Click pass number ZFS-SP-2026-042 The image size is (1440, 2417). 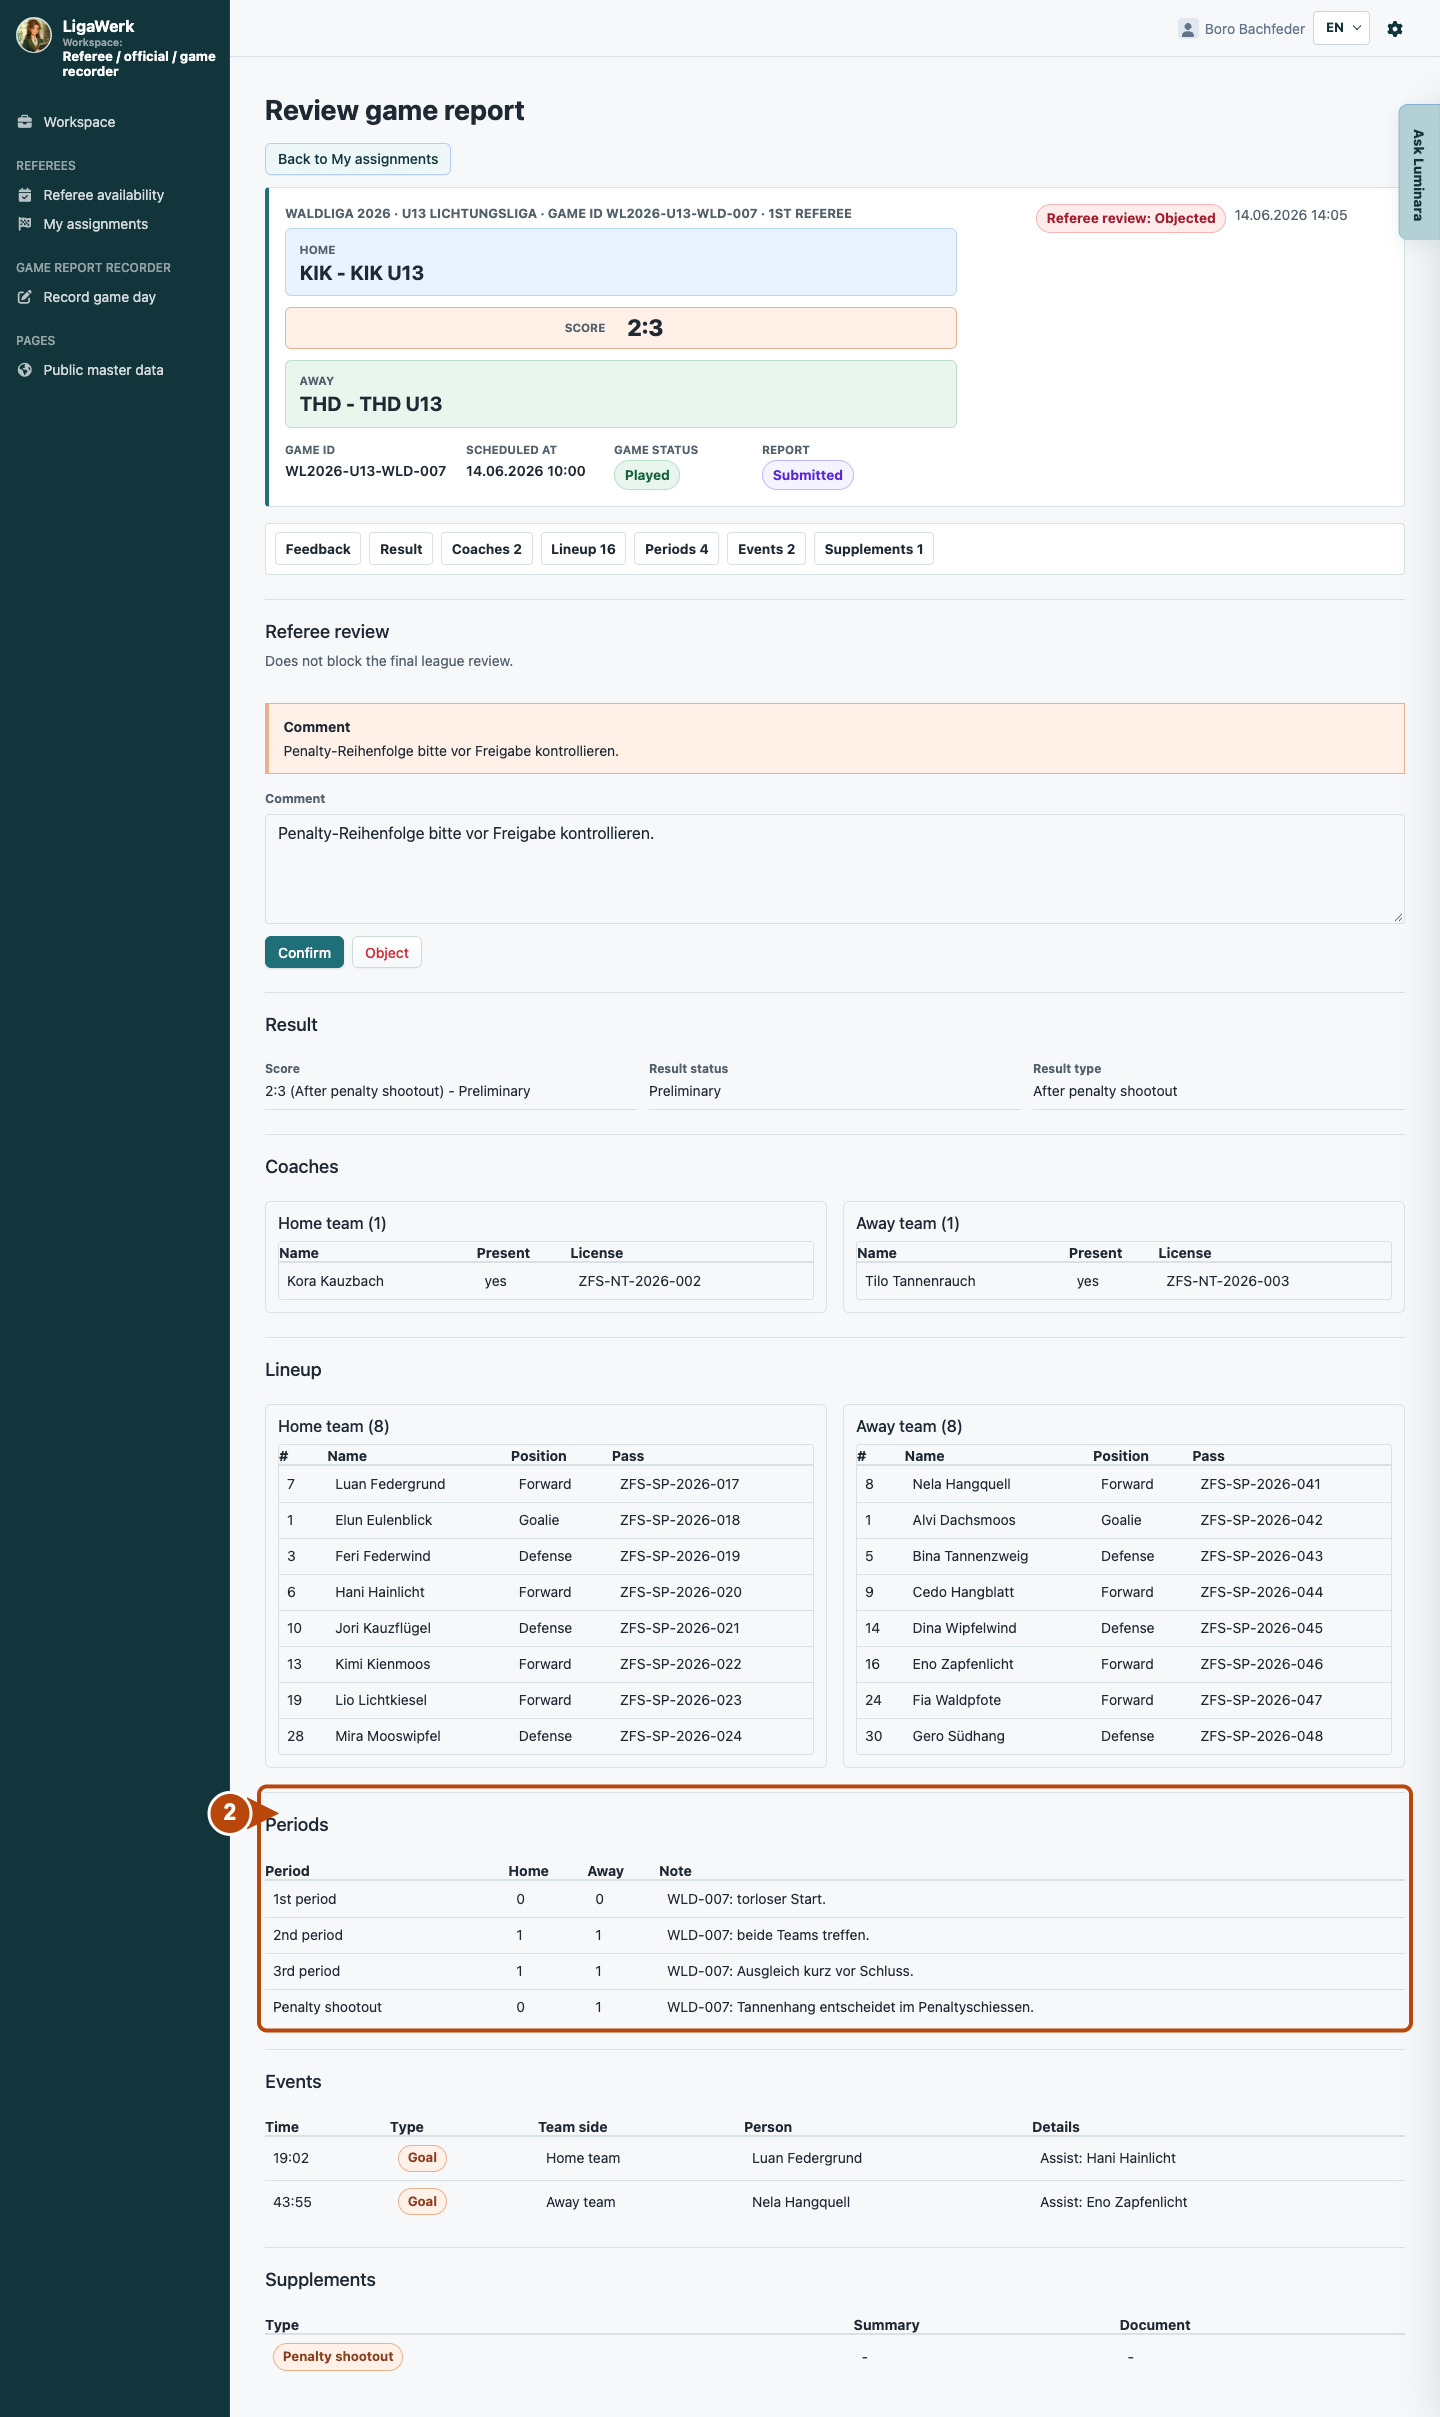[1261, 1520]
